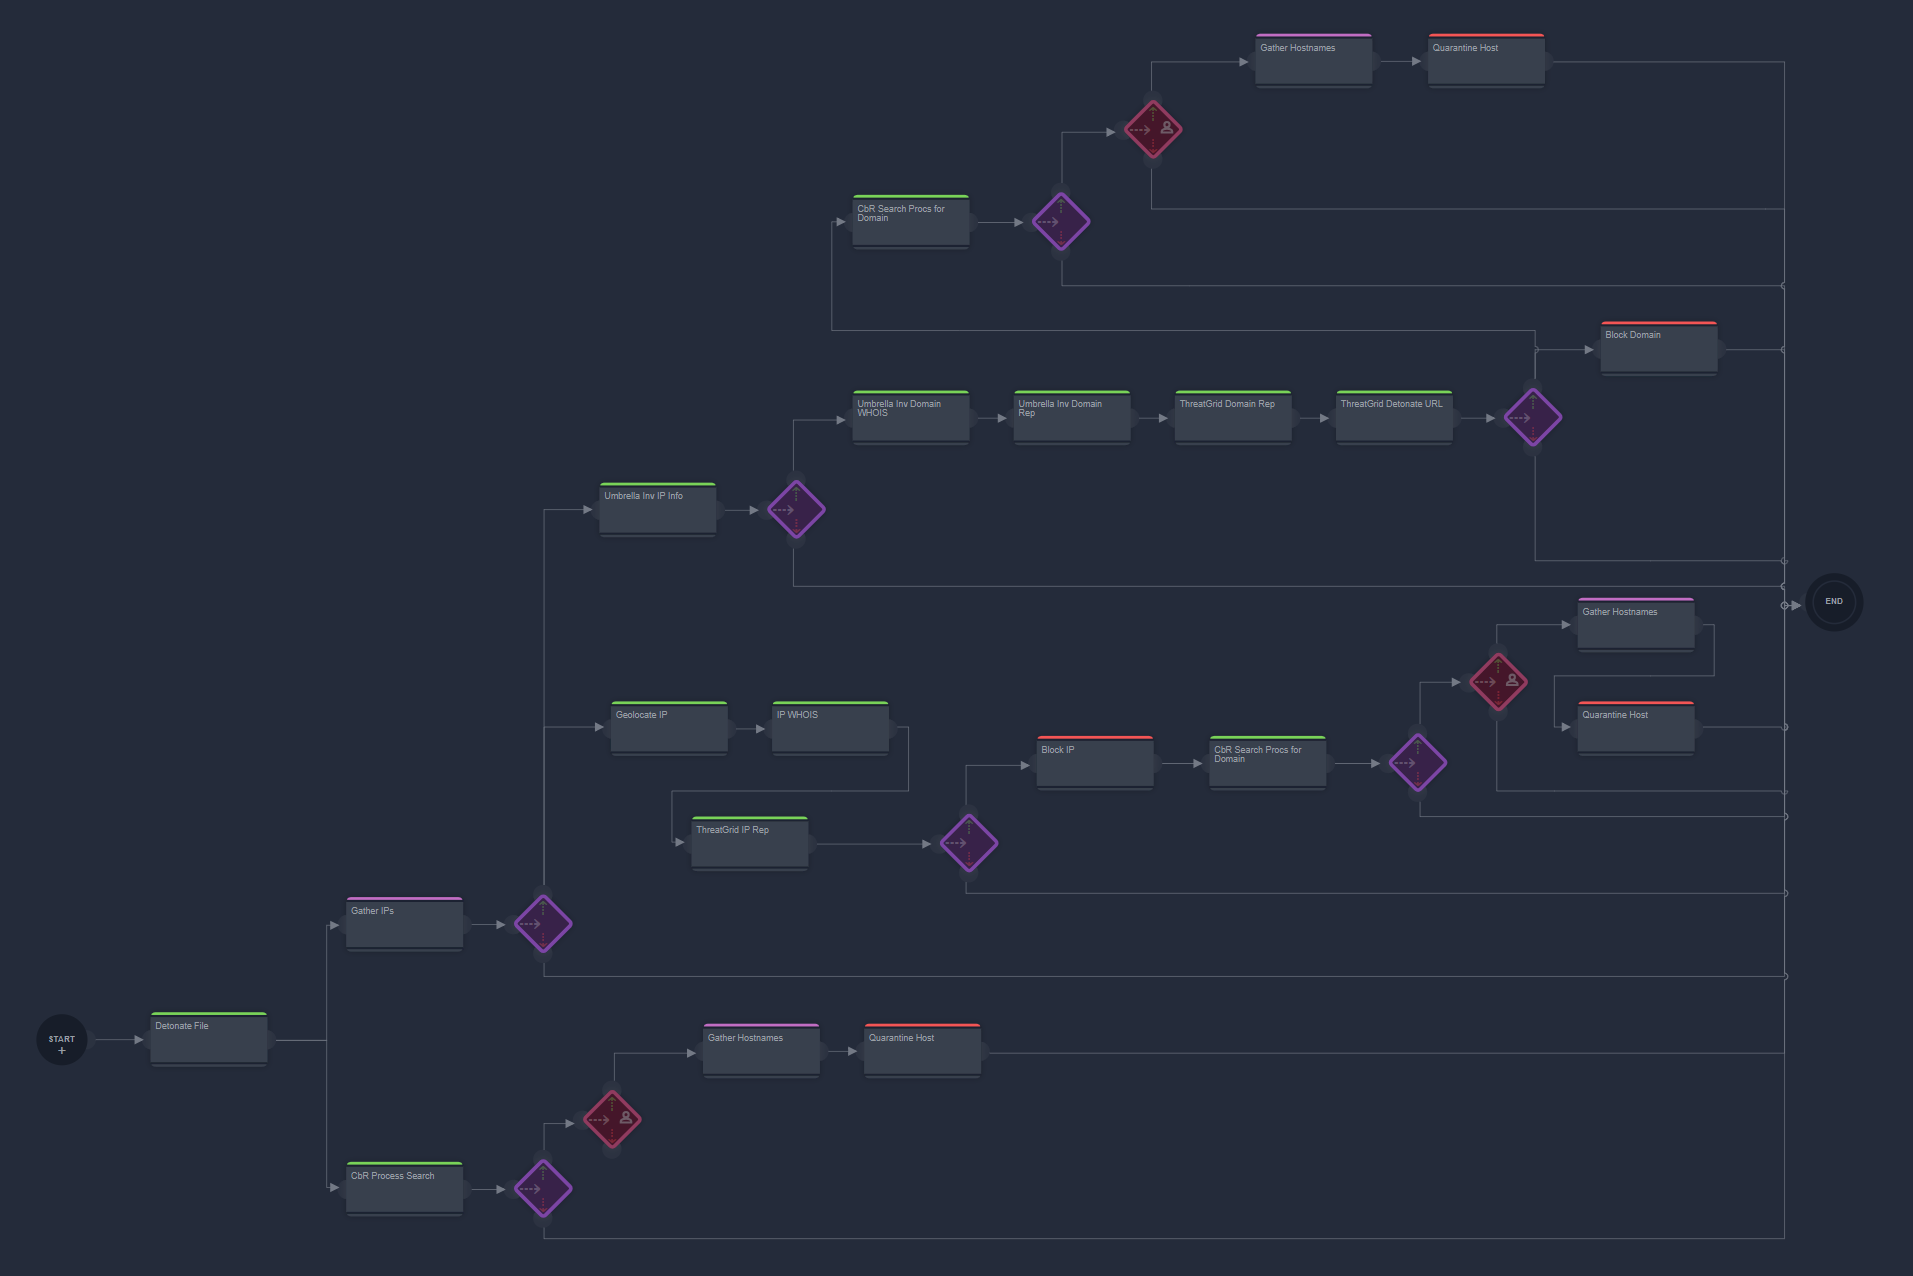The width and height of the screenshot is (1913, 1276).
Task: Click the approval diamond above the bottom Gather Hostnames
Action: pyautogui.click(x=611, y=1119)
